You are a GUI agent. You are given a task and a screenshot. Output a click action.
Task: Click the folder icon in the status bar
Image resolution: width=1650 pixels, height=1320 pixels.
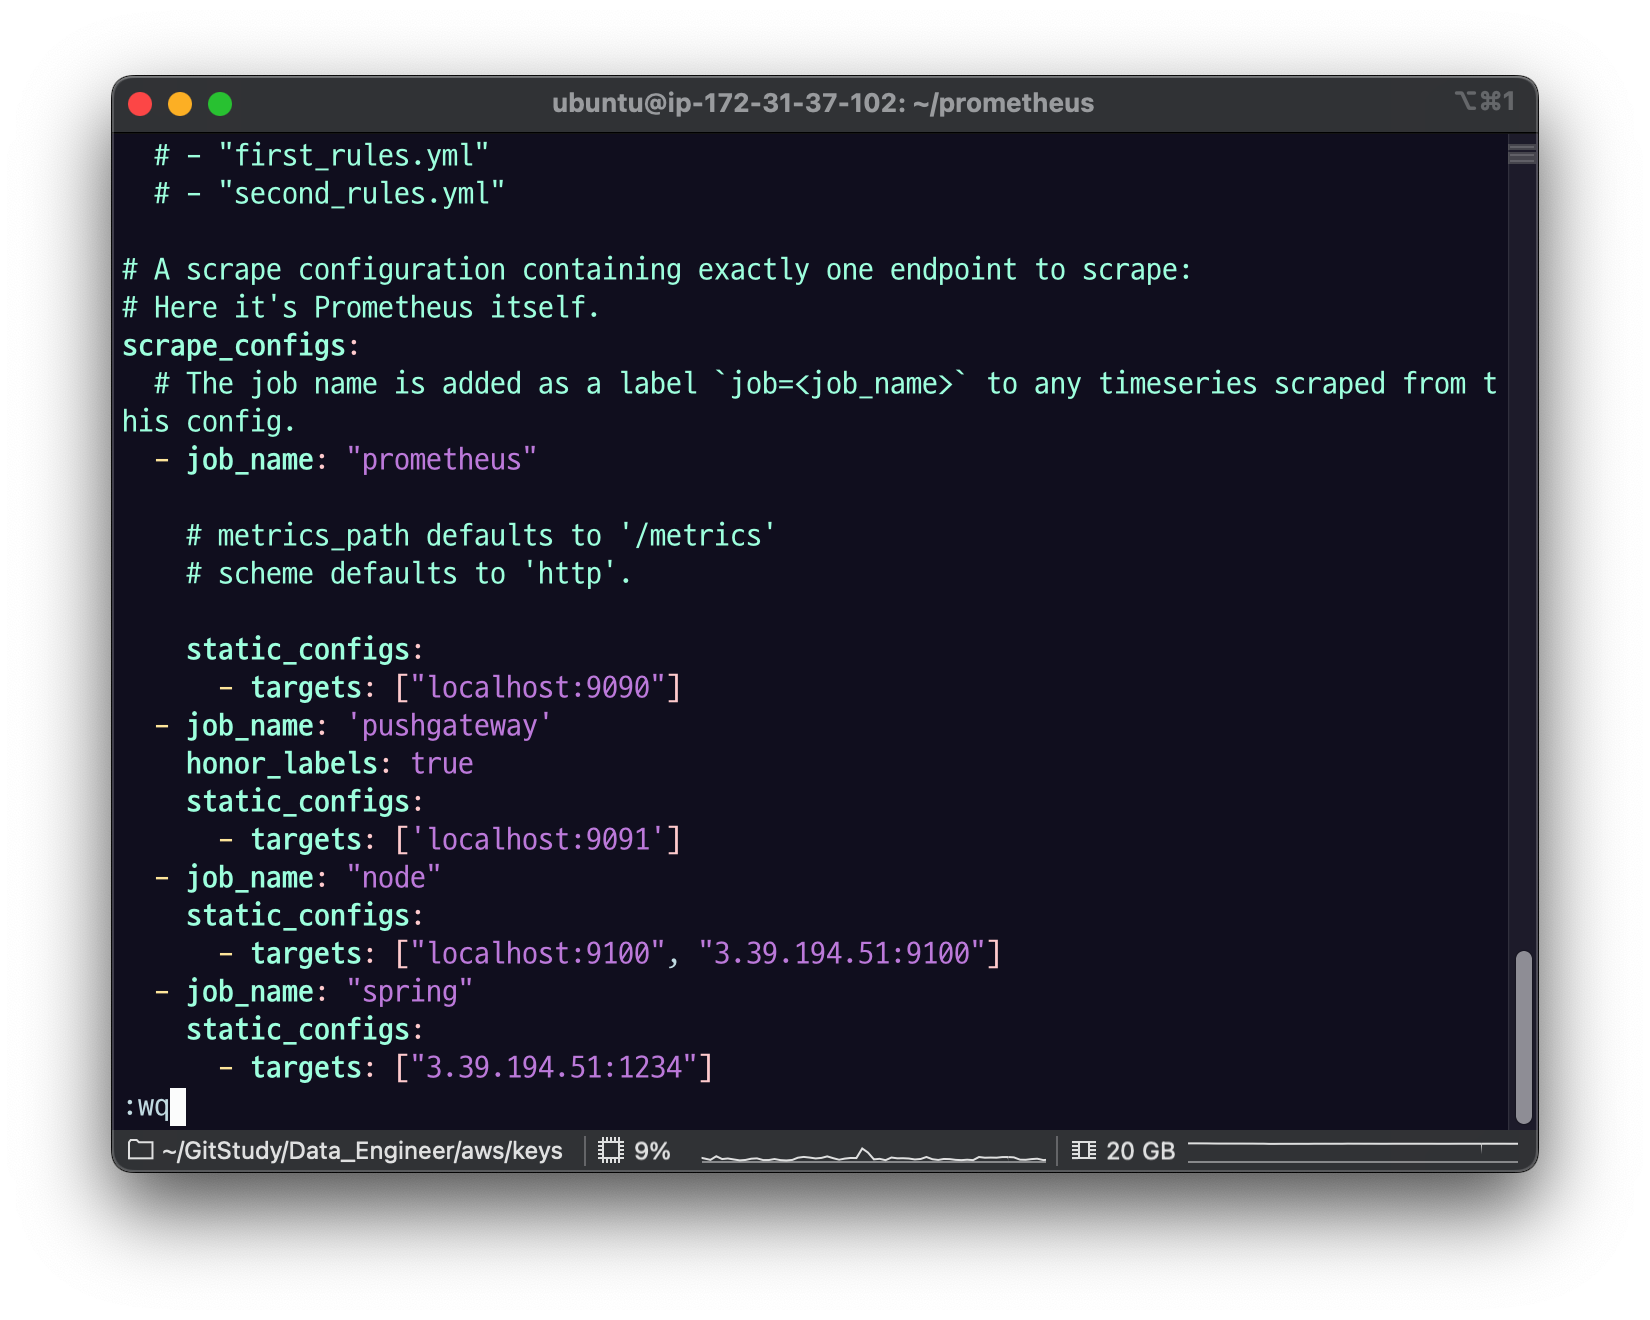coord(141,1150)
